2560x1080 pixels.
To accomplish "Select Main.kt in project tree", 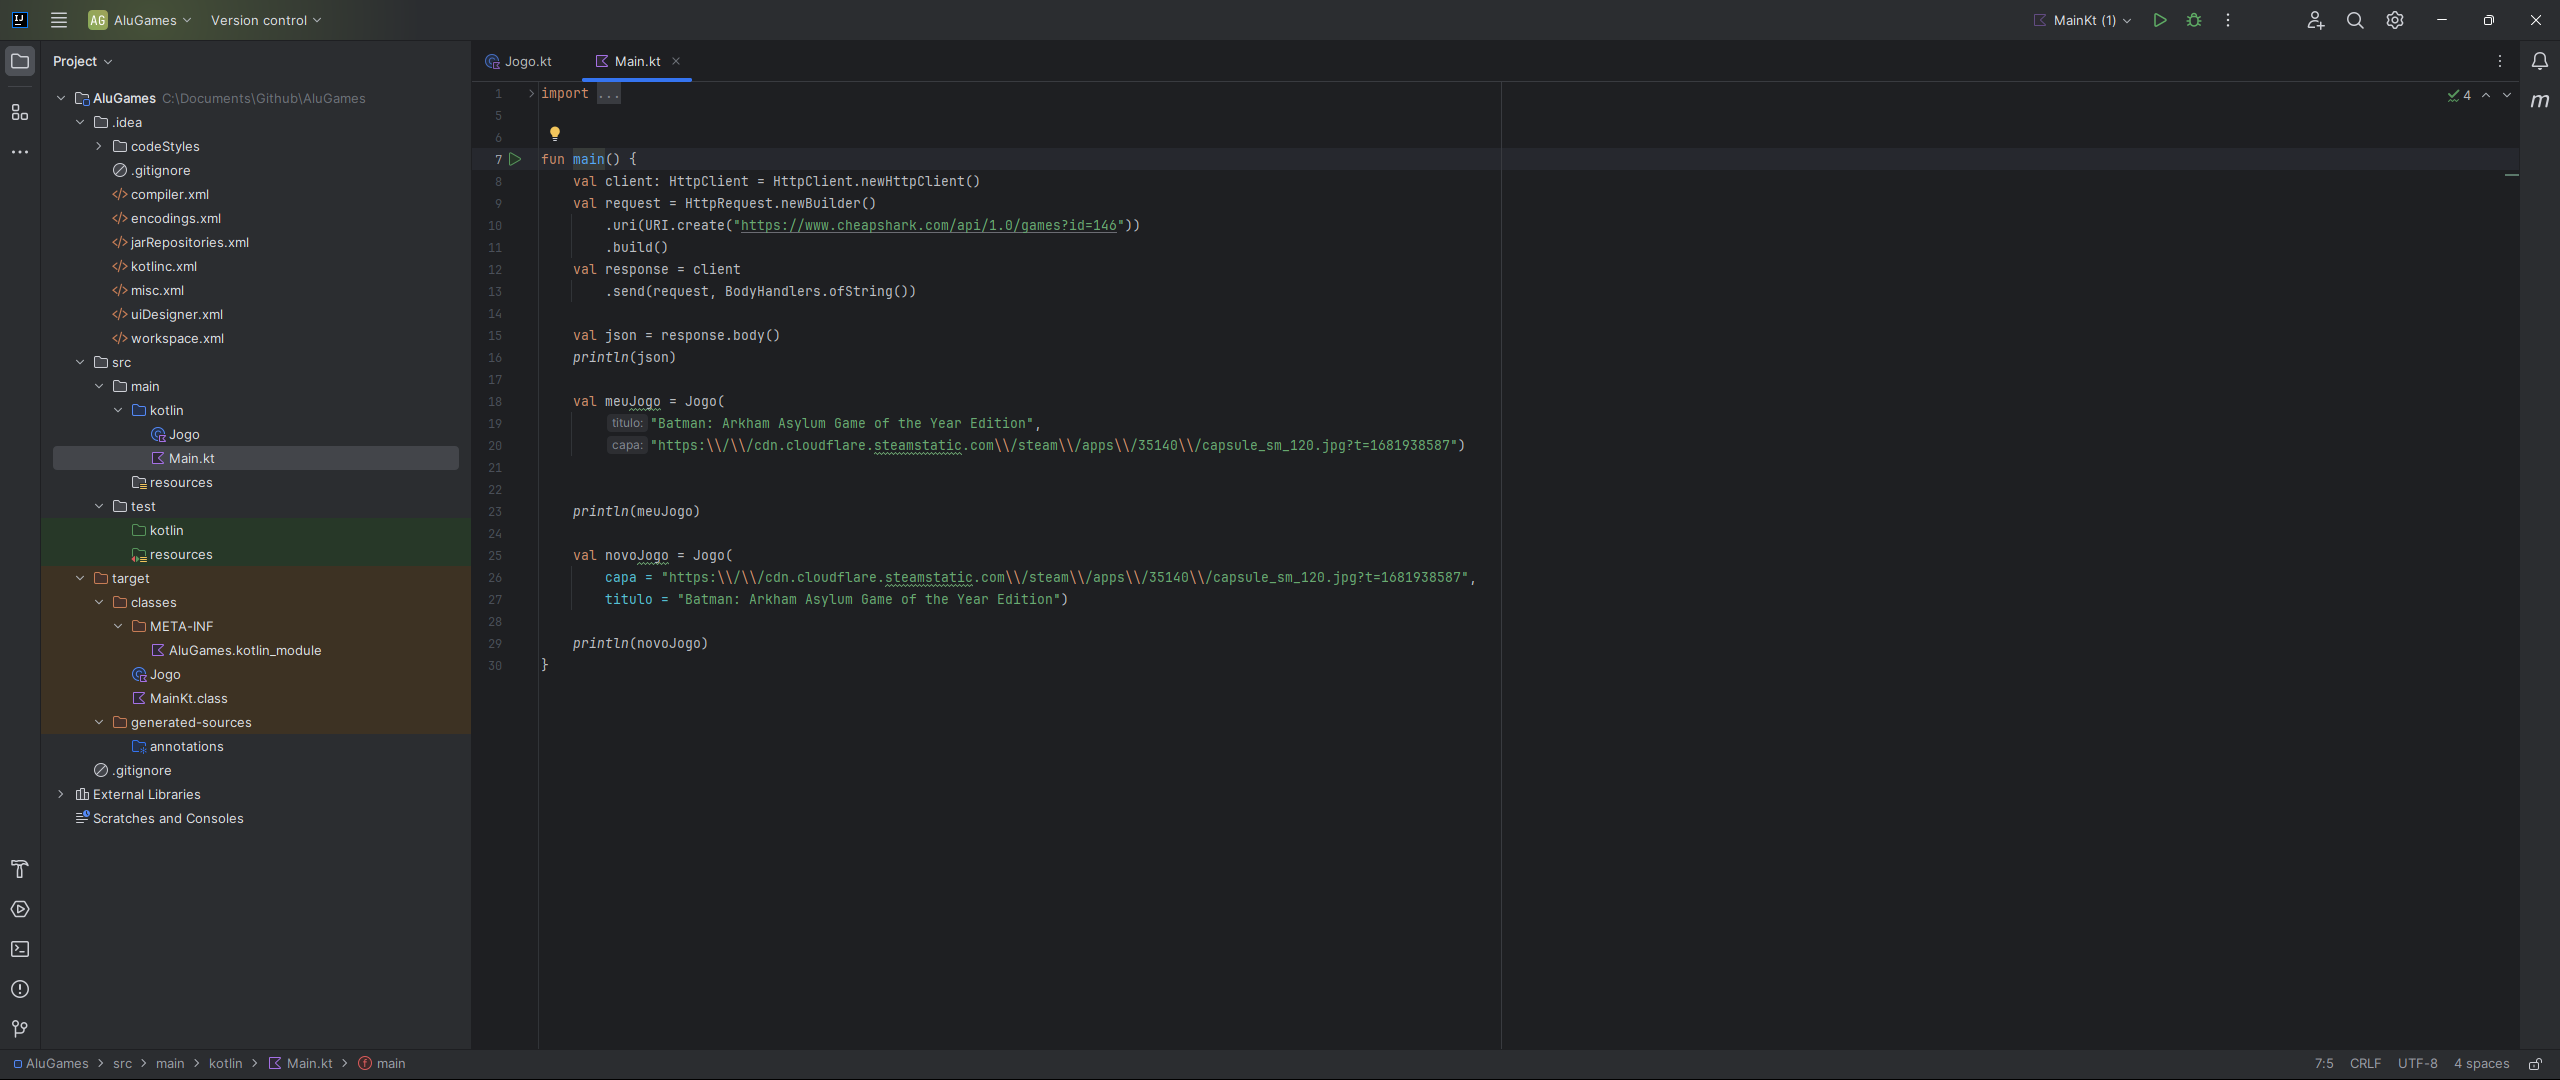I will tap(256, 458).
